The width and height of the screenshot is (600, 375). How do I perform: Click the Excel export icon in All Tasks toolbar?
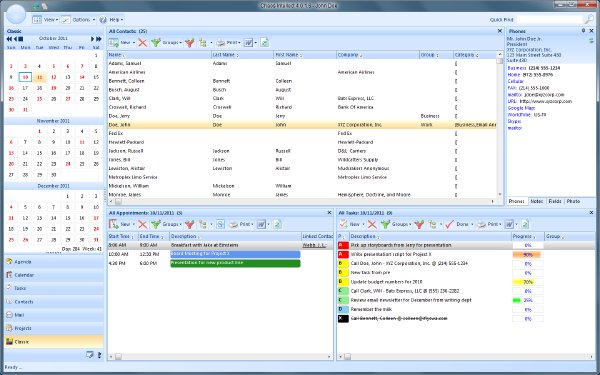(525, 224)
